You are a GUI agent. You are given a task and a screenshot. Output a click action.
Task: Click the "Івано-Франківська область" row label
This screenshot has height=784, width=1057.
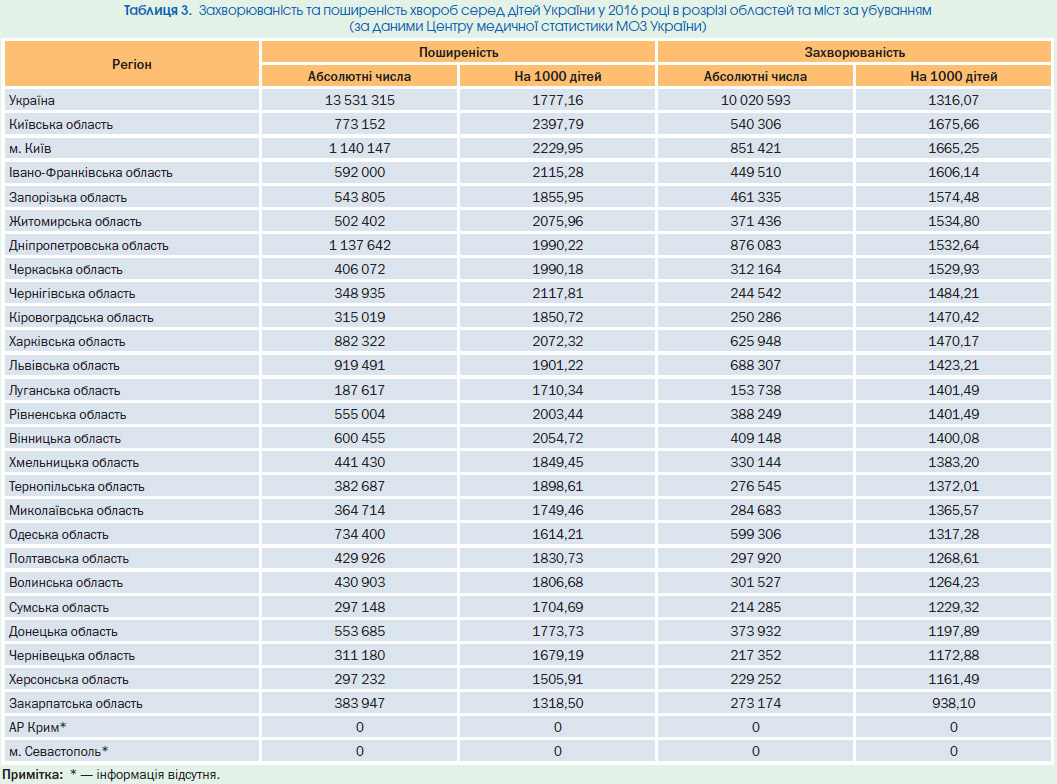click(90, 173)
